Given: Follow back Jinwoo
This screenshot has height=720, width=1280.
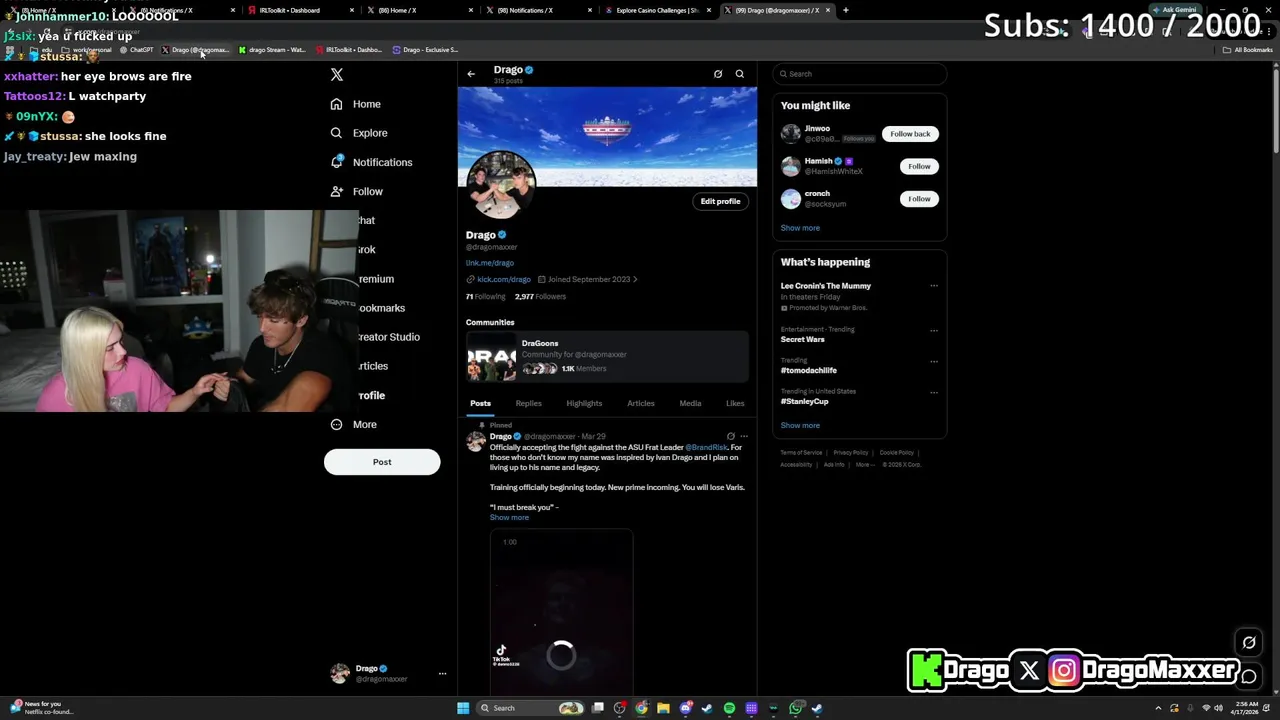Looking at the screenshot, I should tap(910, 134).
